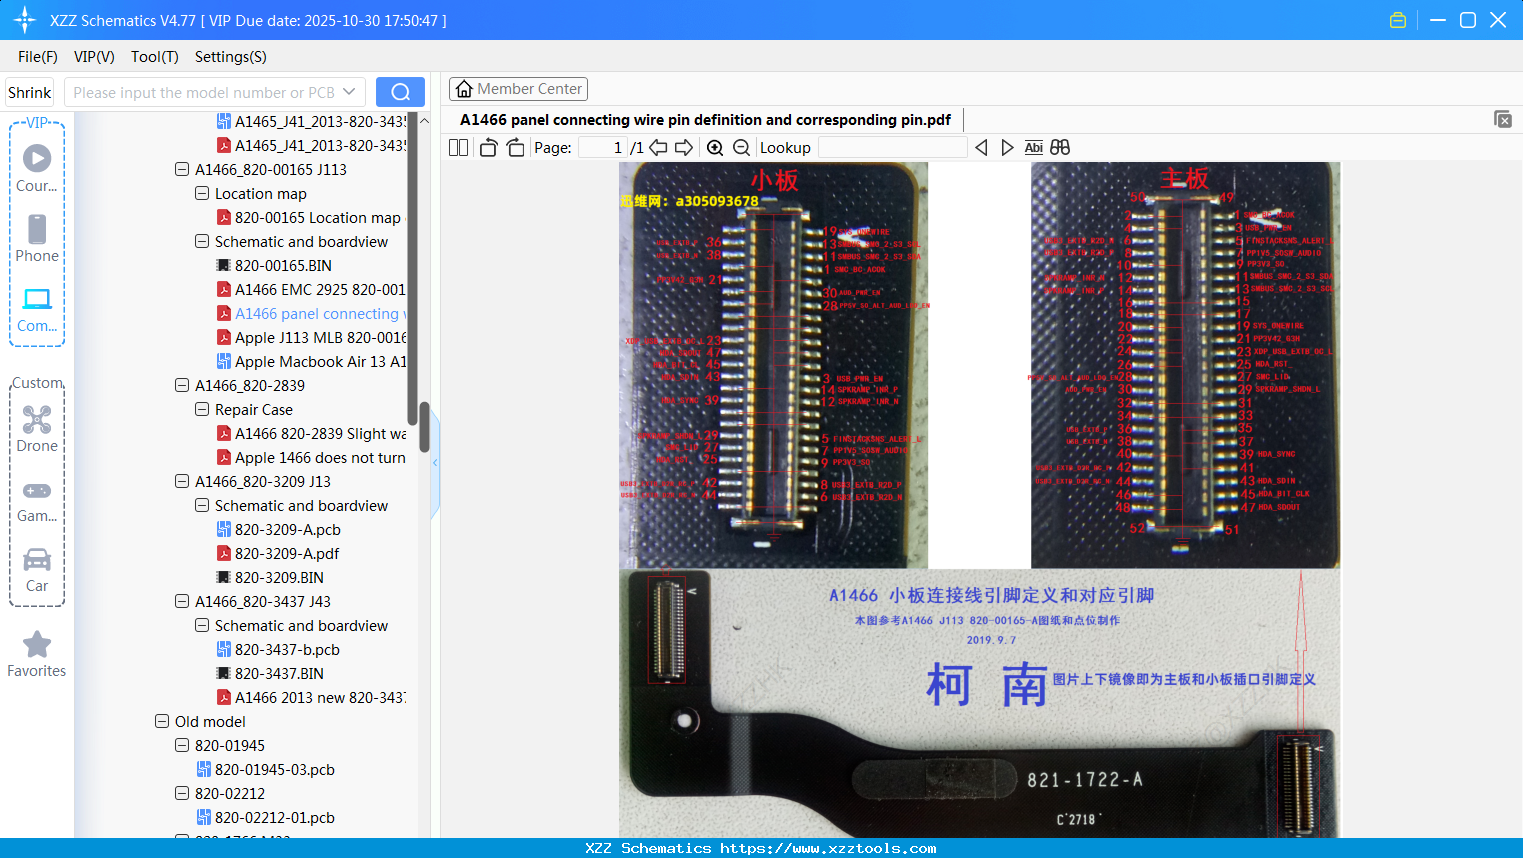Open A1466 EMC 2925 PDF

pos(311,290)
